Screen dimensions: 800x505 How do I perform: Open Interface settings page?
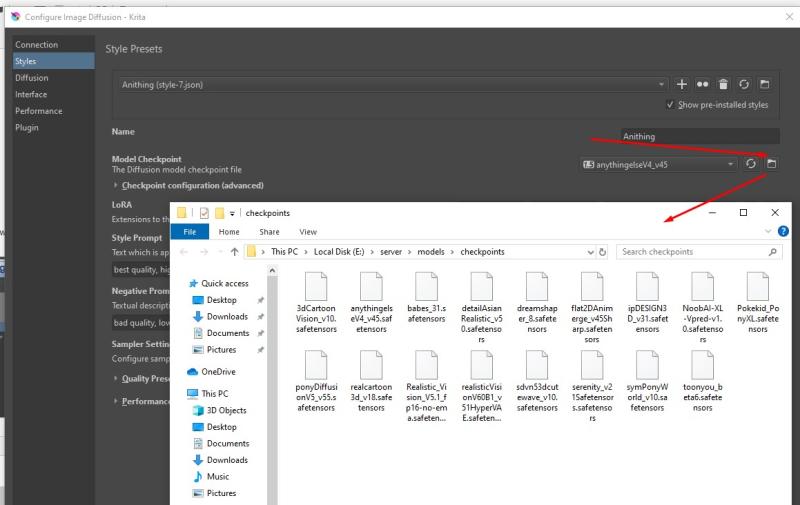click(54, 94)
